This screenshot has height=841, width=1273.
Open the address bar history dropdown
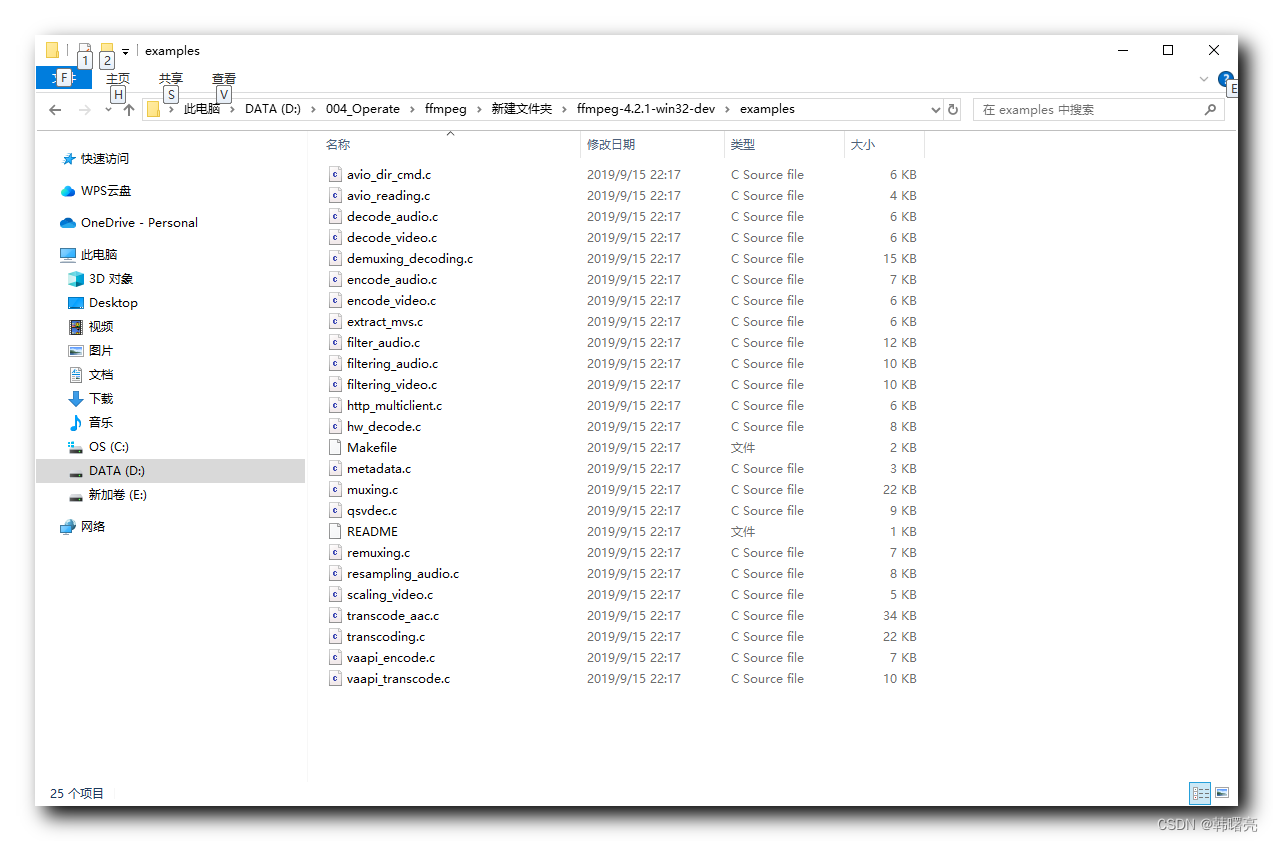tap(933, 109)
